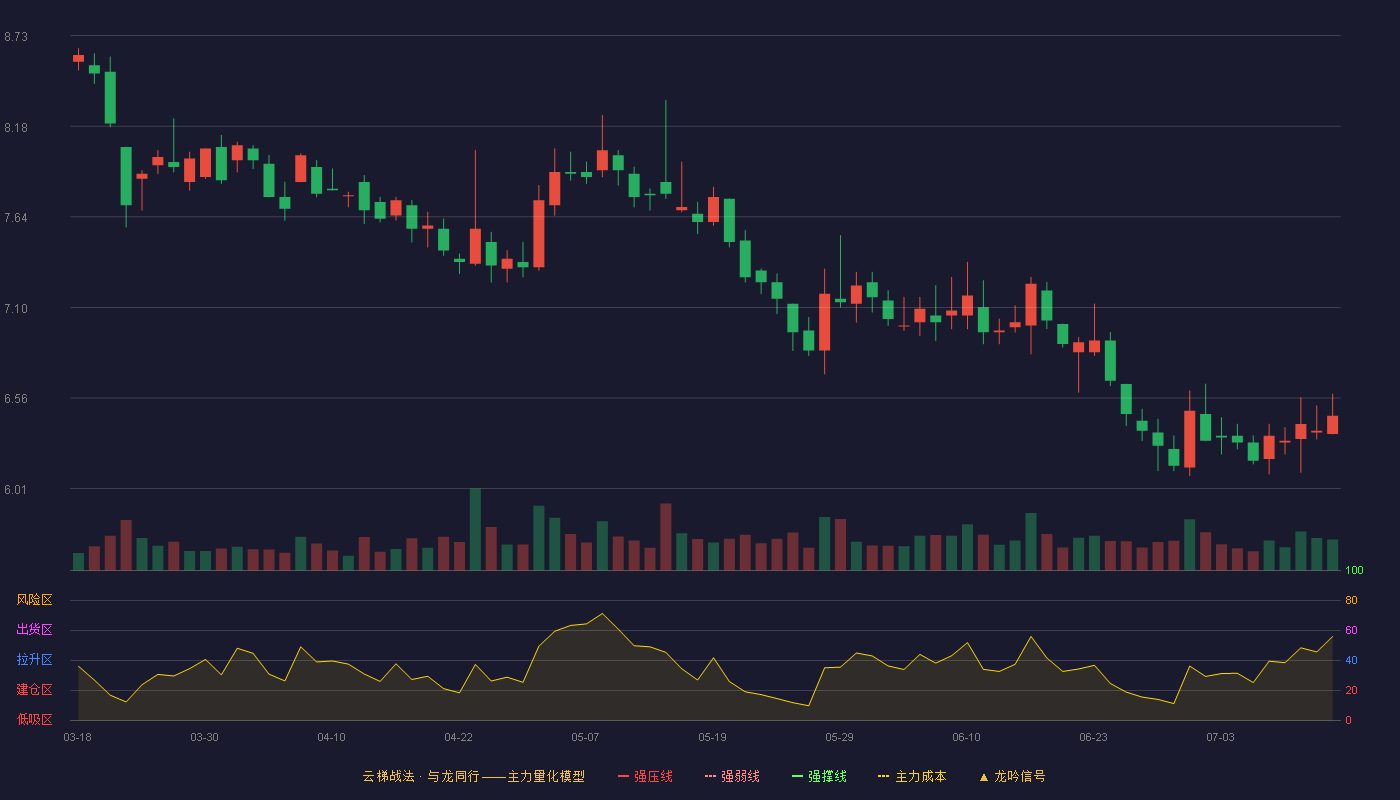
Task: Click the 8.18 price axis label
Action: tap(16, 128)
